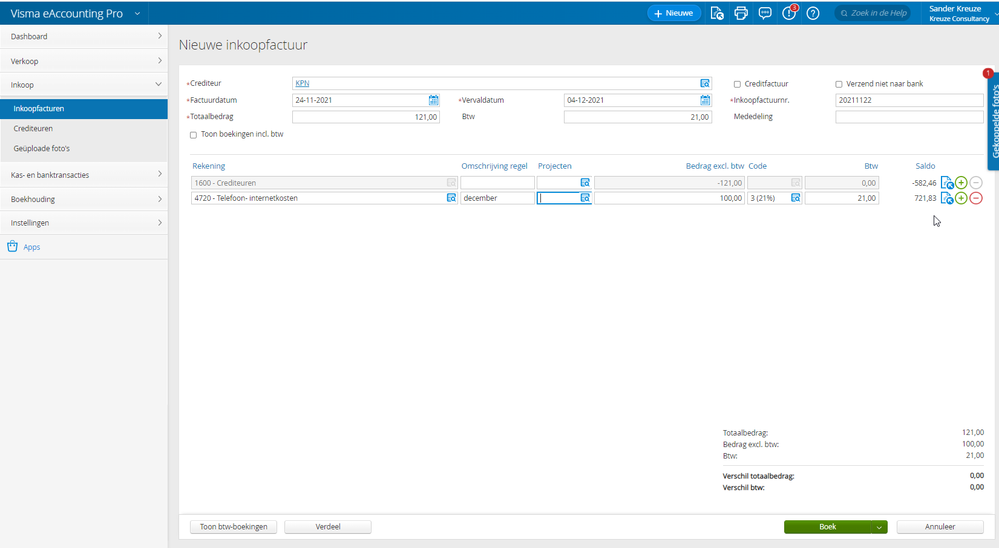This screenshot has height=548, width=999.
Task: Go to Geüploade foto's menu item
Action: tap(41, 148)
